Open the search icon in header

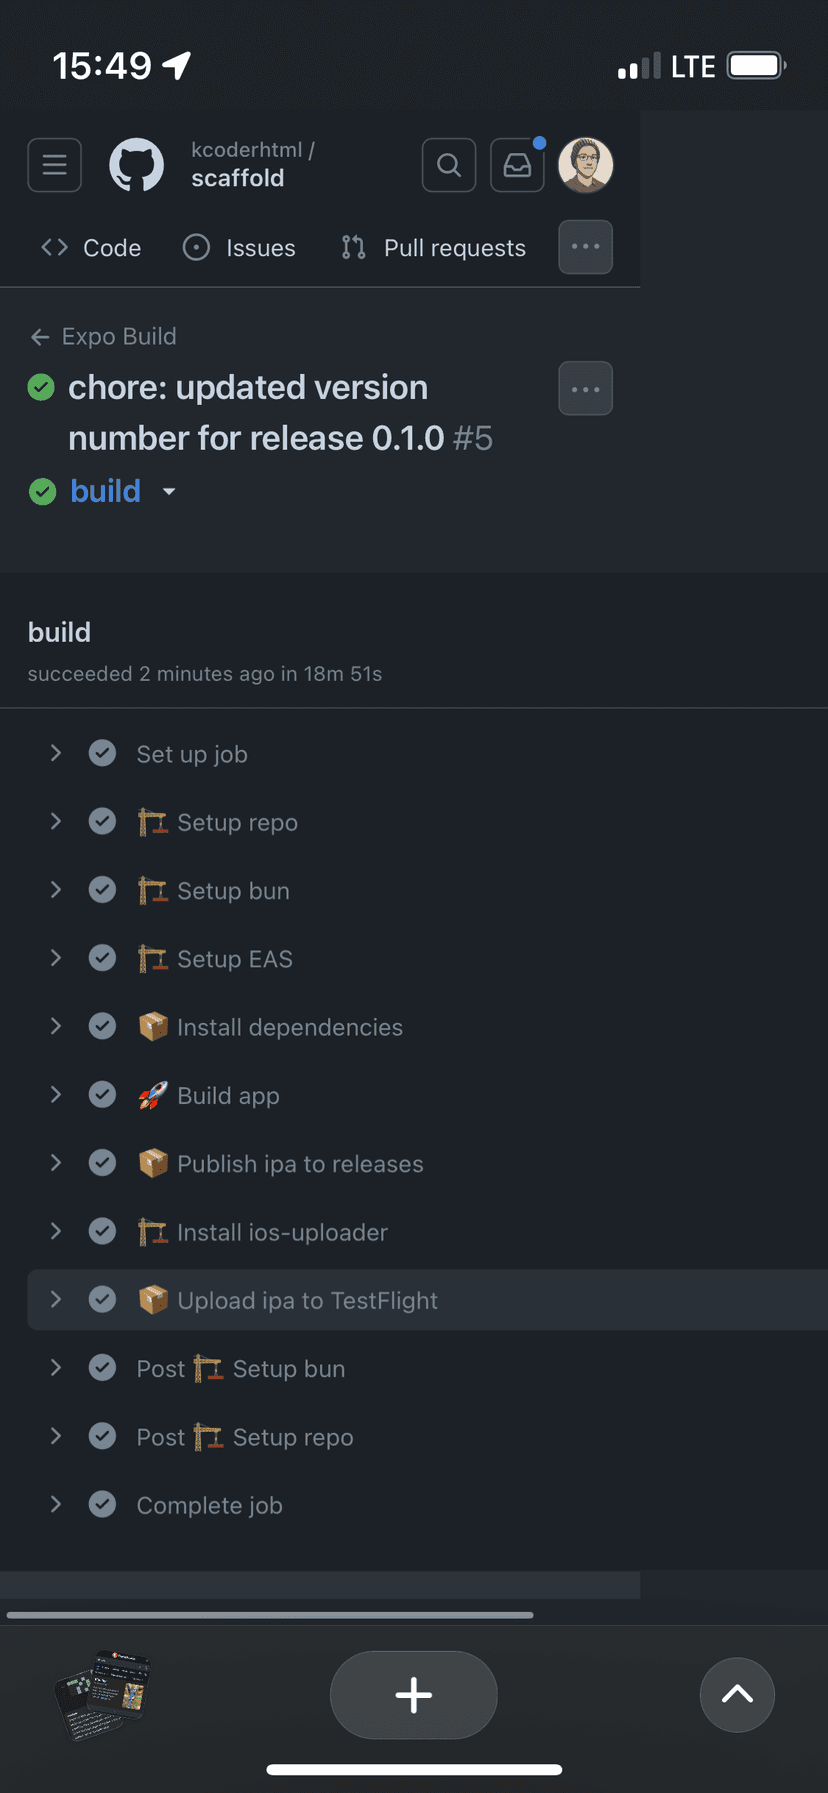point(449,165)
